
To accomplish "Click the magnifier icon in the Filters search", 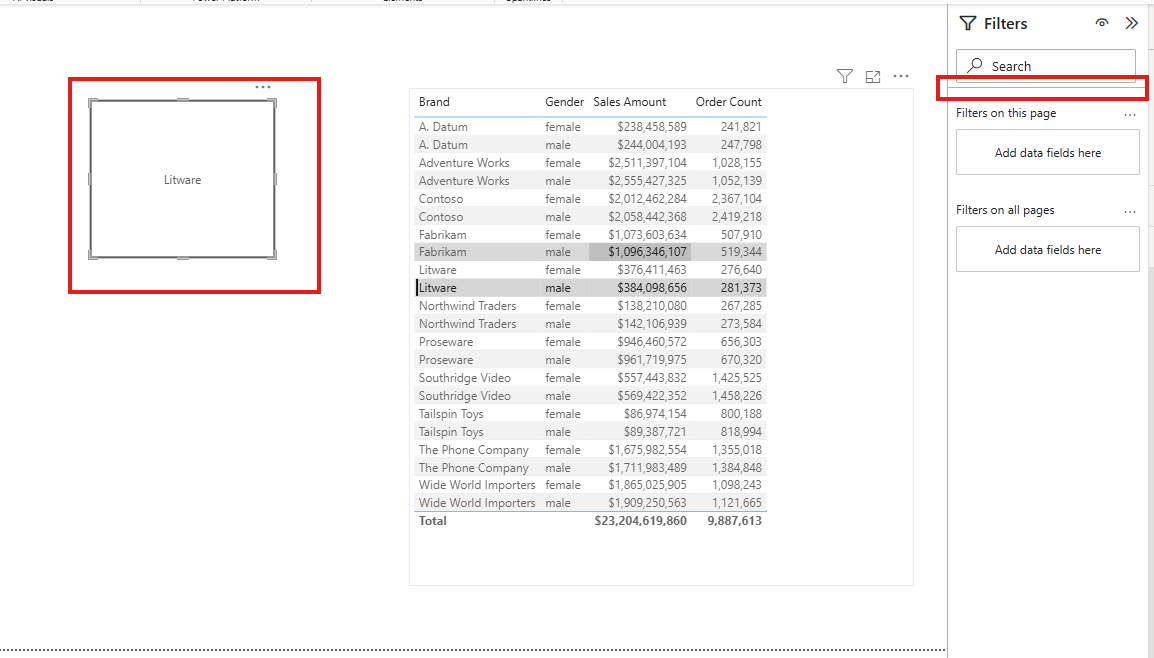I will click(x=975, y=65).
